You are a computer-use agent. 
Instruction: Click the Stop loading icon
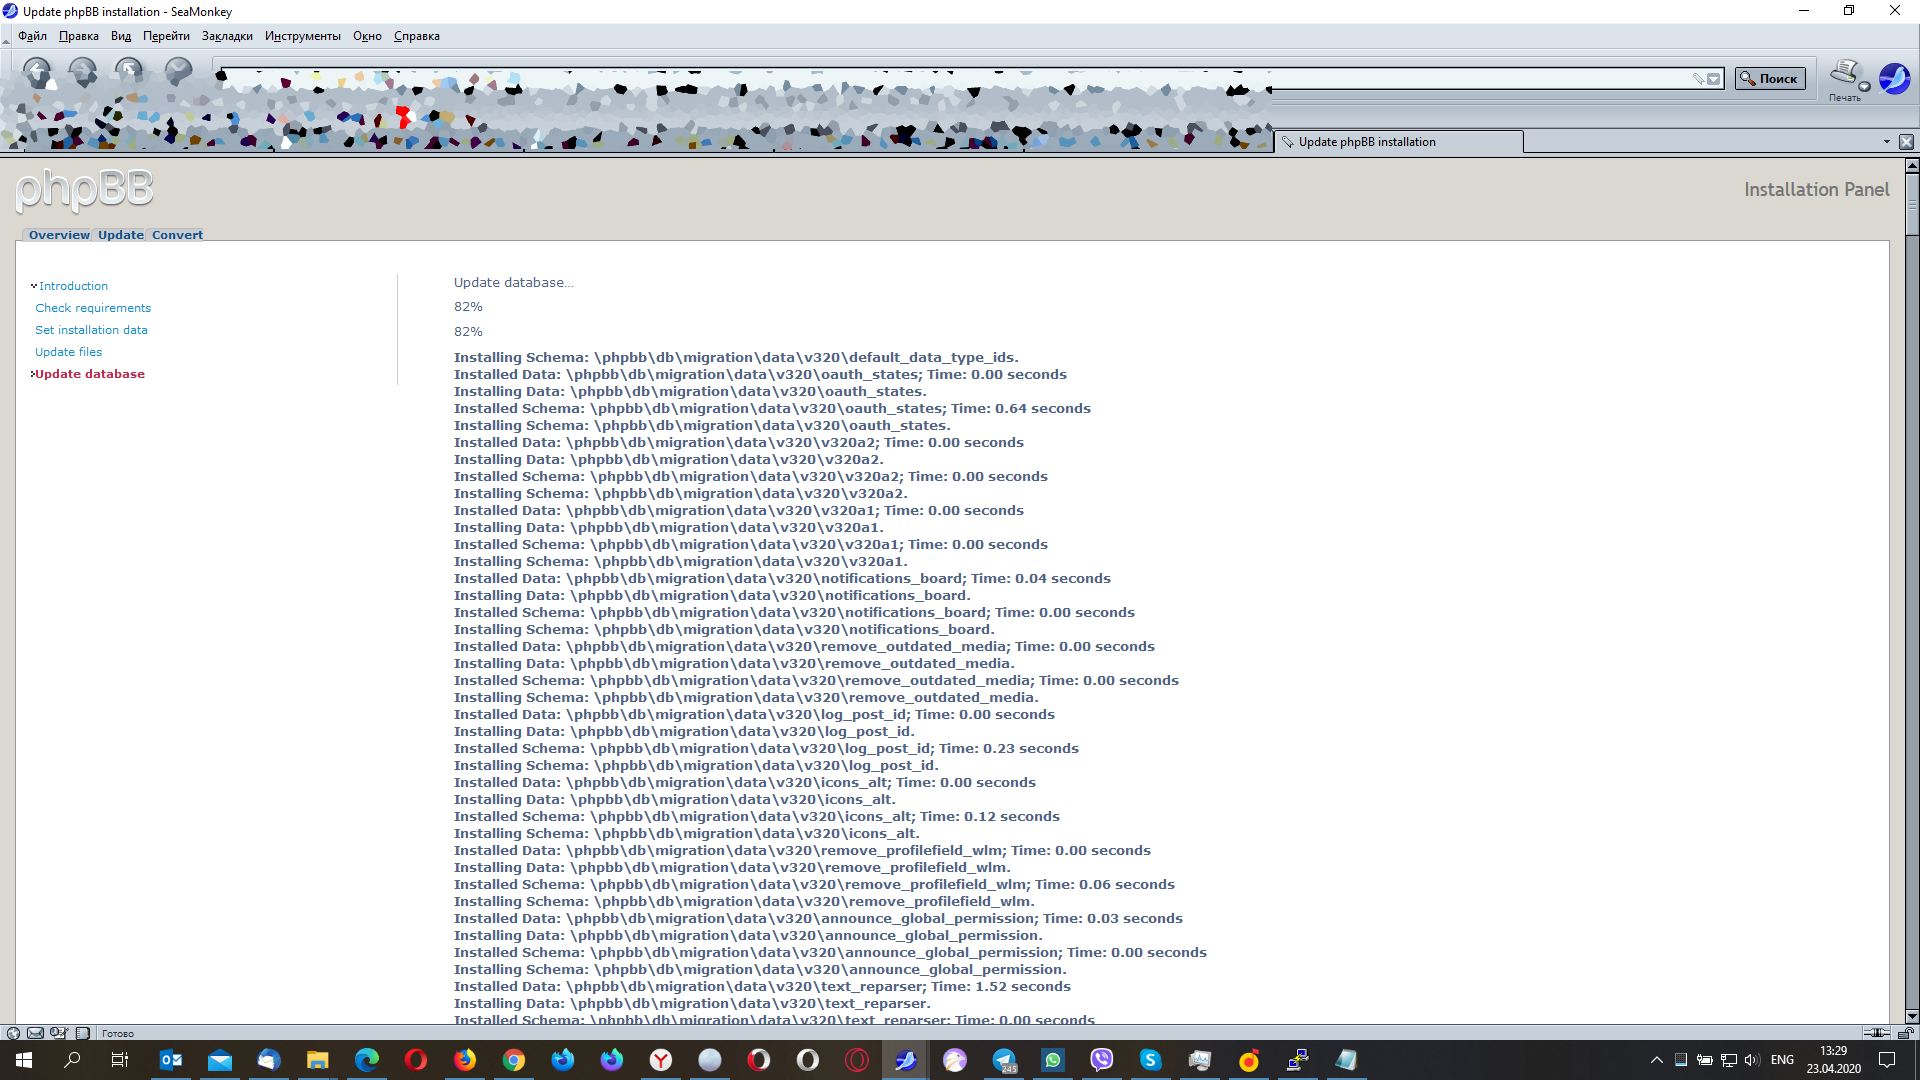tap(178, 72)
